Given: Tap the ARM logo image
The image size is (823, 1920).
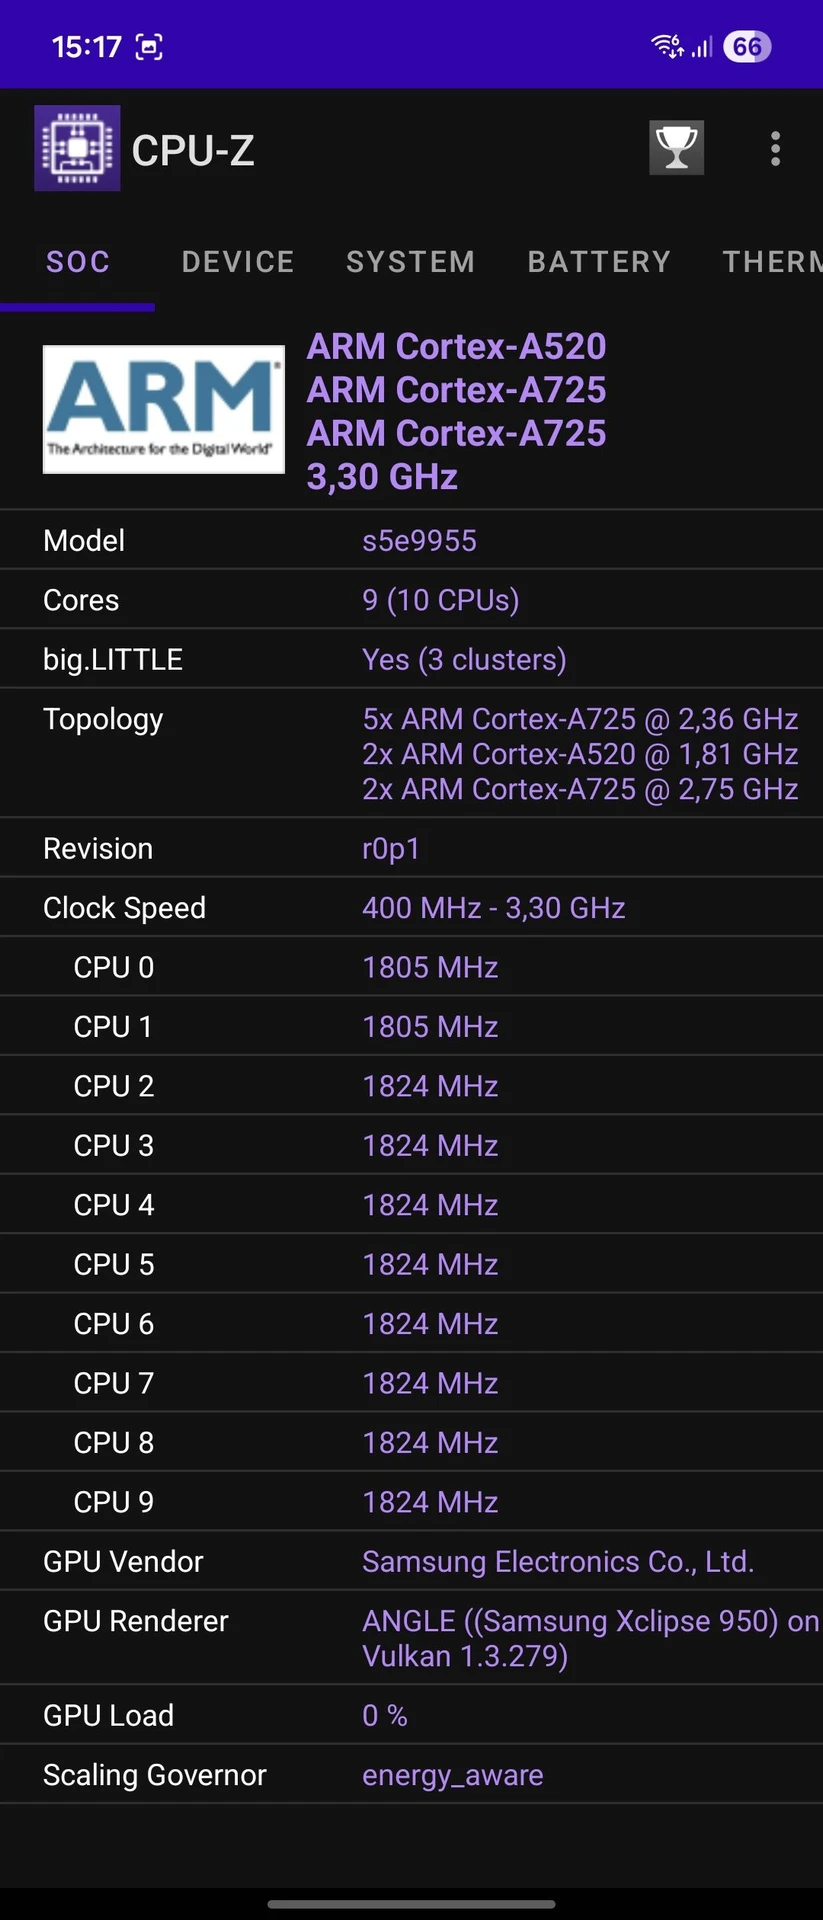Looking at the screenshot, I should click(163, 409).
